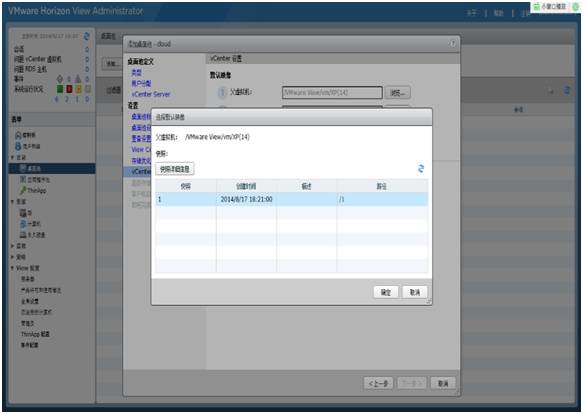Expand the 监视 tree node
This screenshot has height=414, width=583.
point(12,246)
